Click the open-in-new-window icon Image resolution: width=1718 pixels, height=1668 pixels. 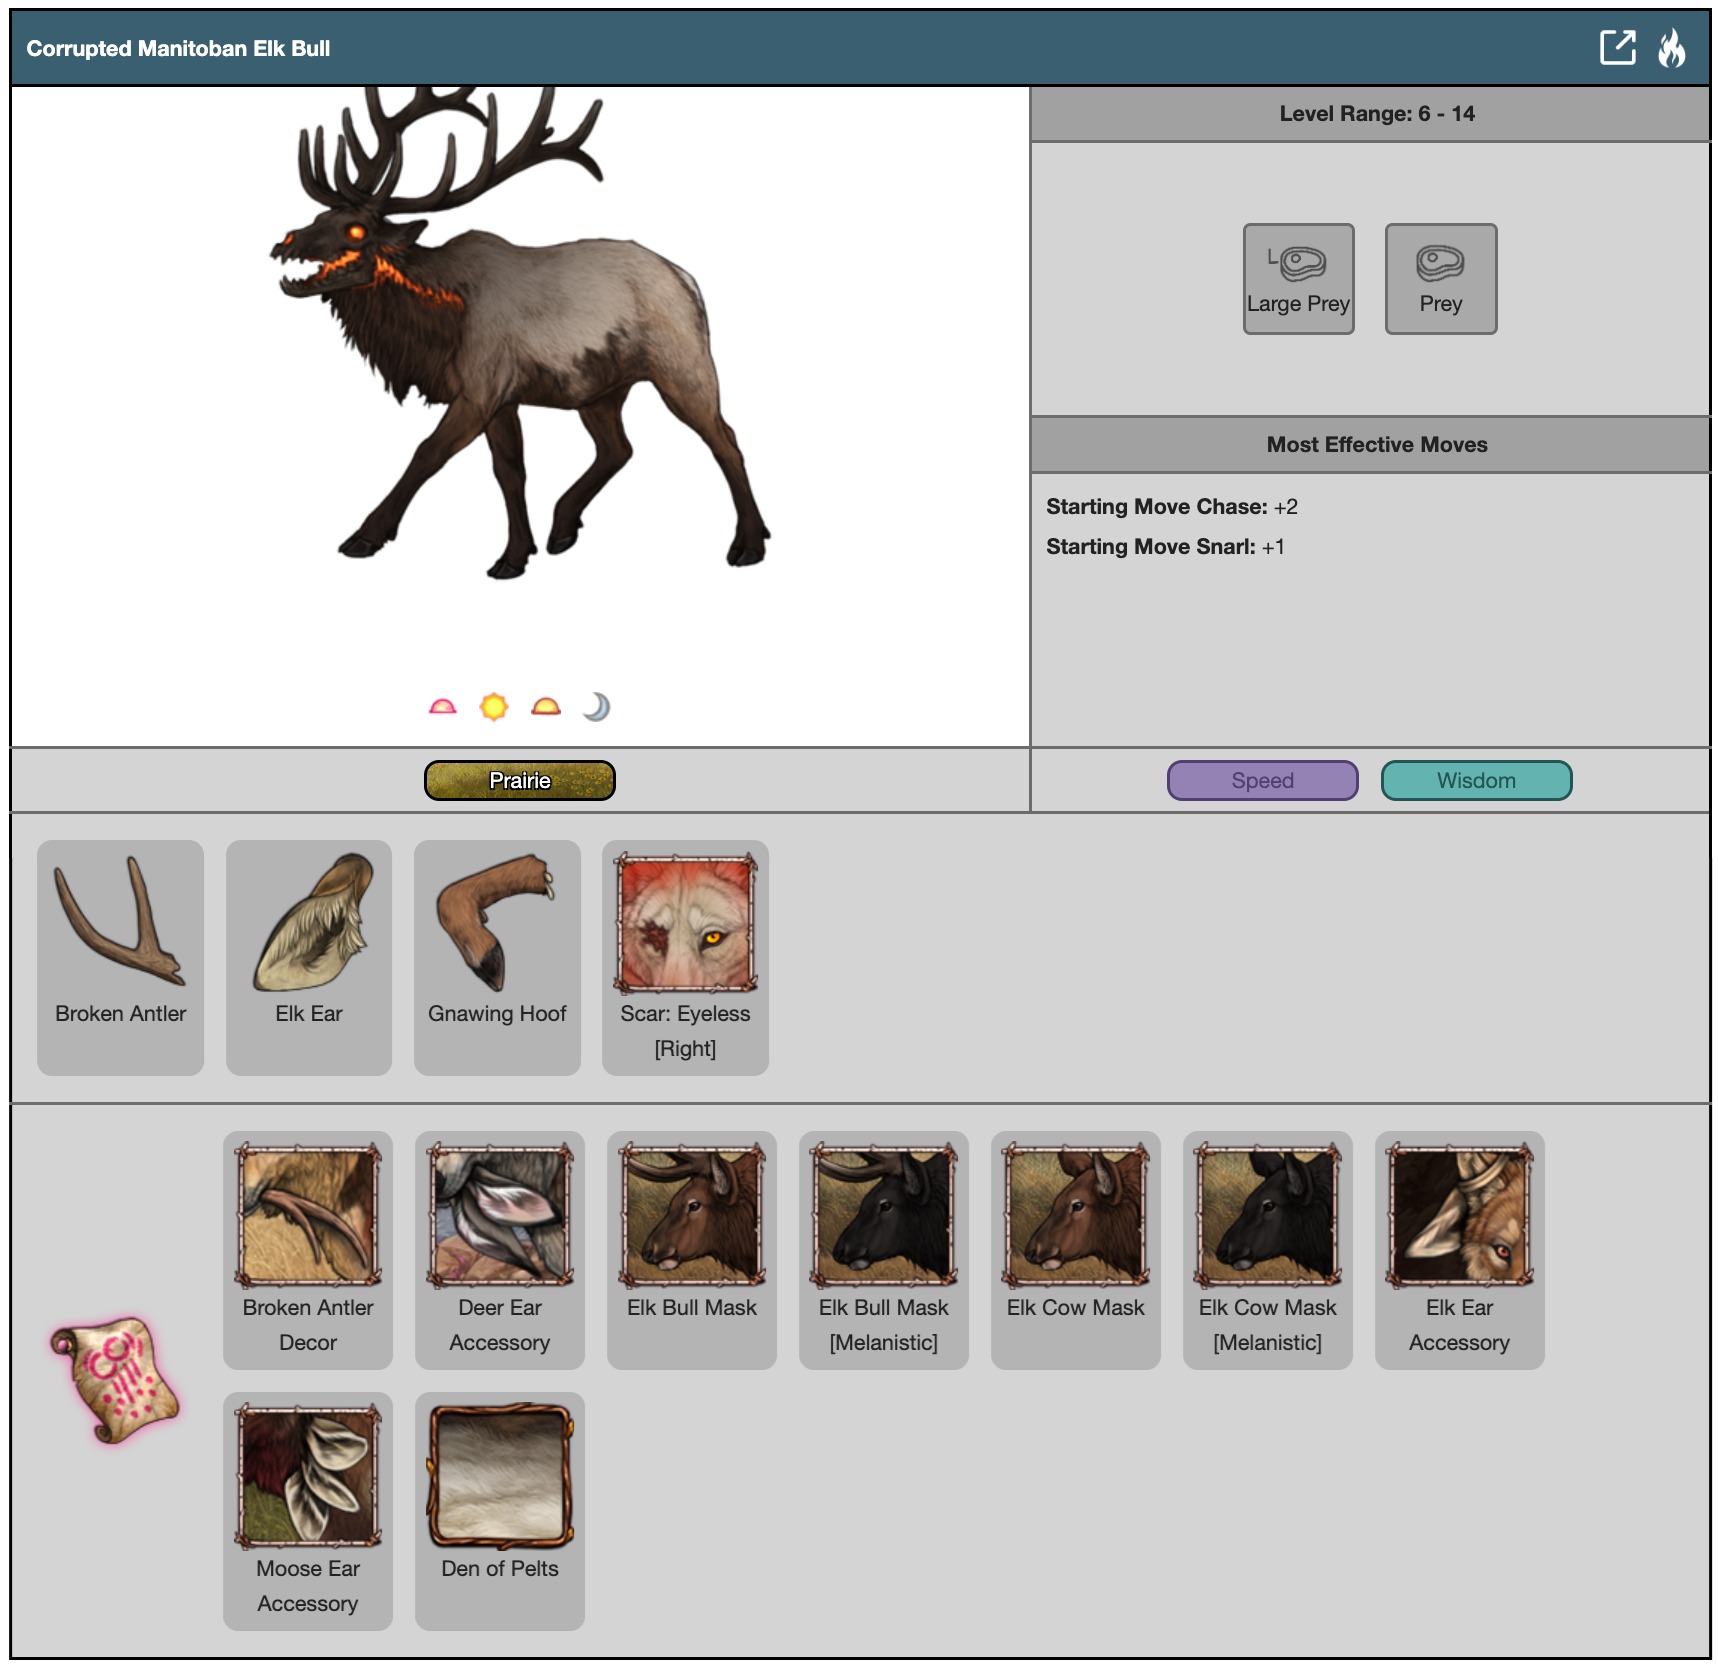pos(1616,47)
